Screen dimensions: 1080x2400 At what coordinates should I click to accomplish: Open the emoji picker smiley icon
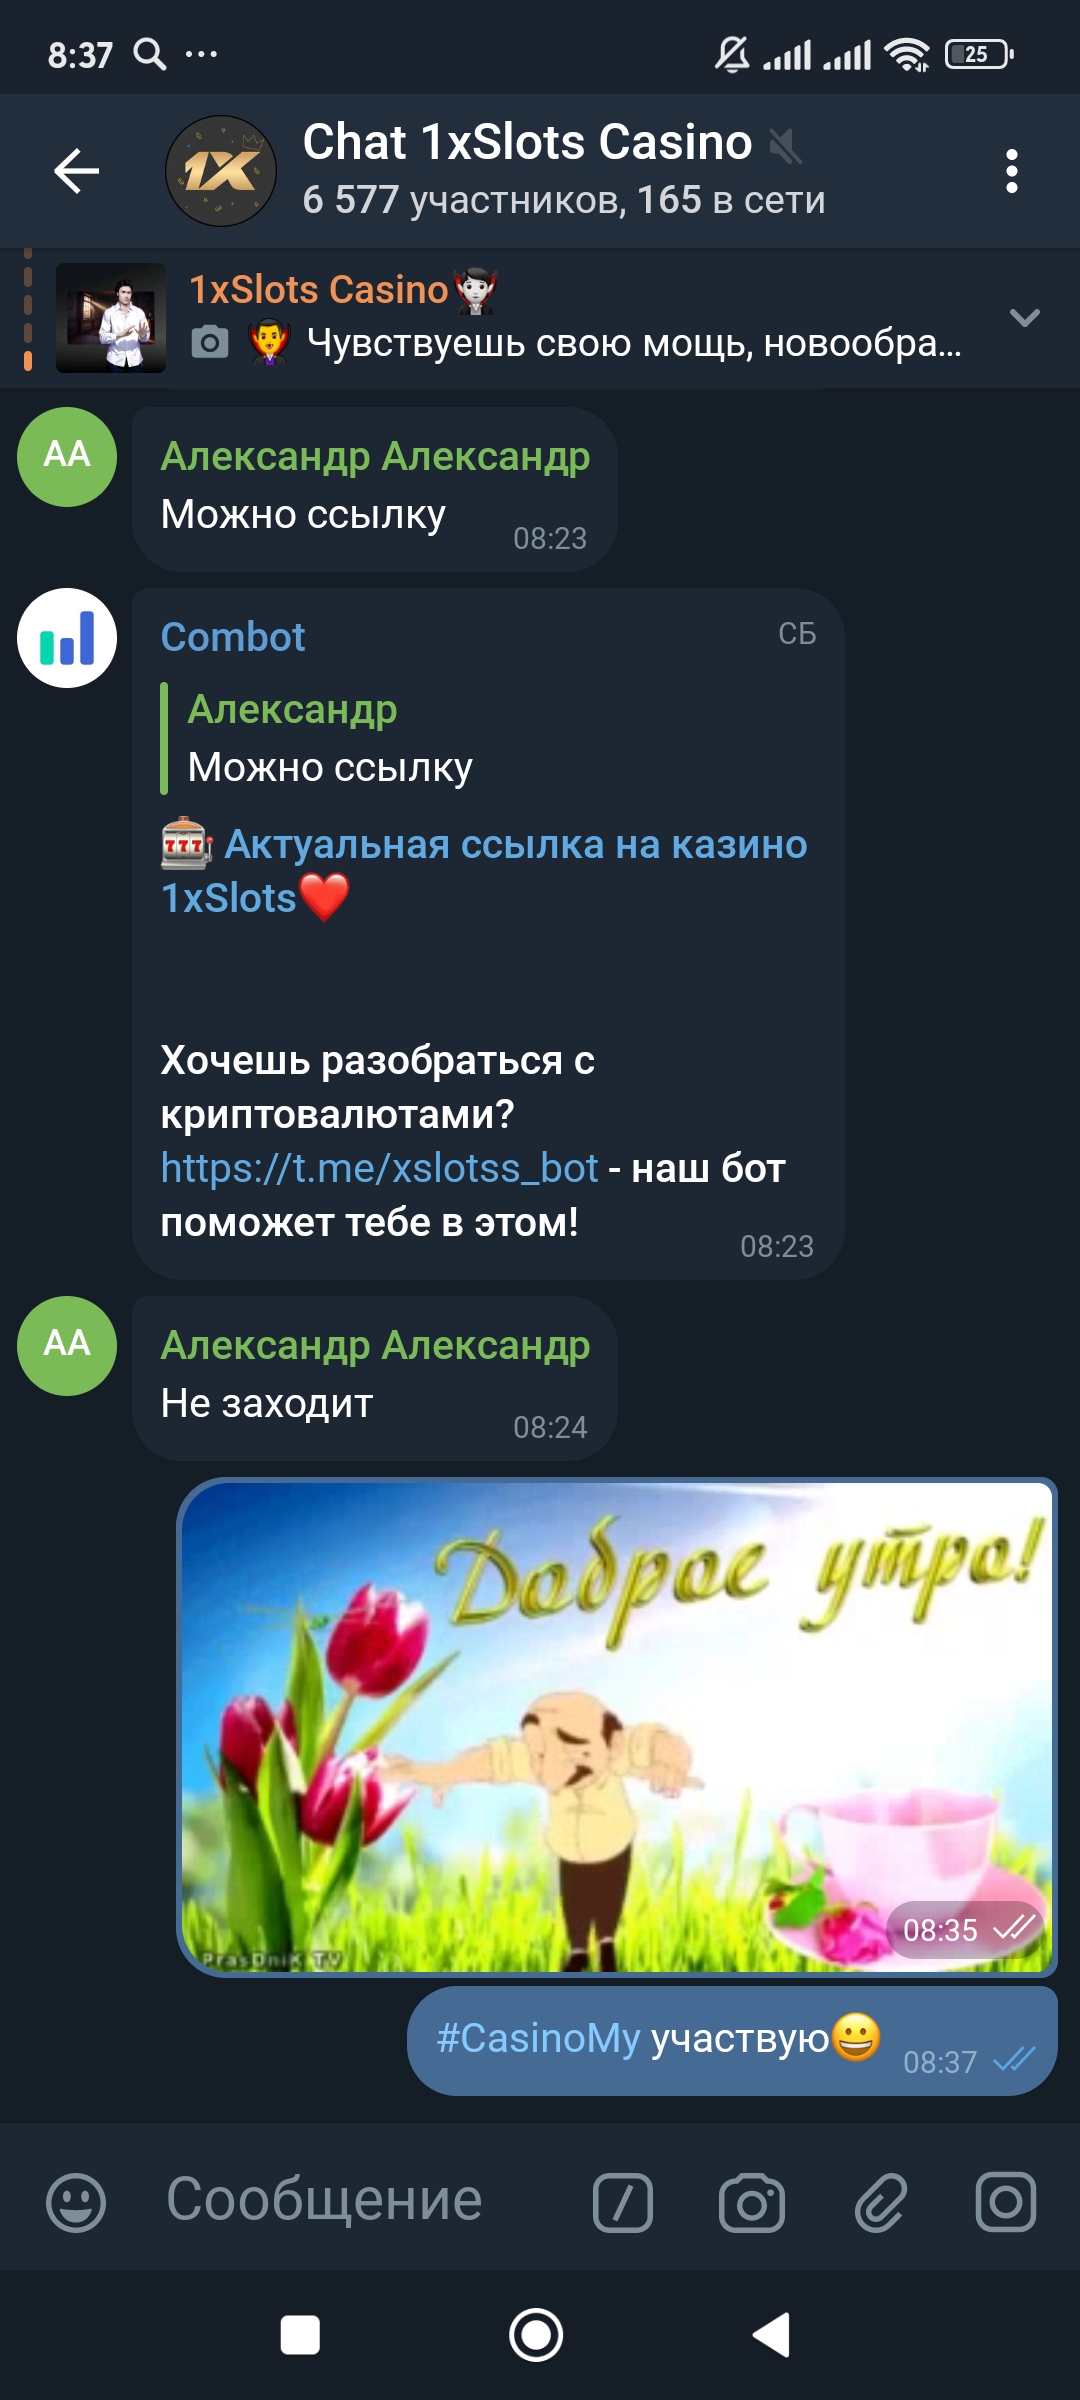pyautogui.click(x=76, y=2202)
